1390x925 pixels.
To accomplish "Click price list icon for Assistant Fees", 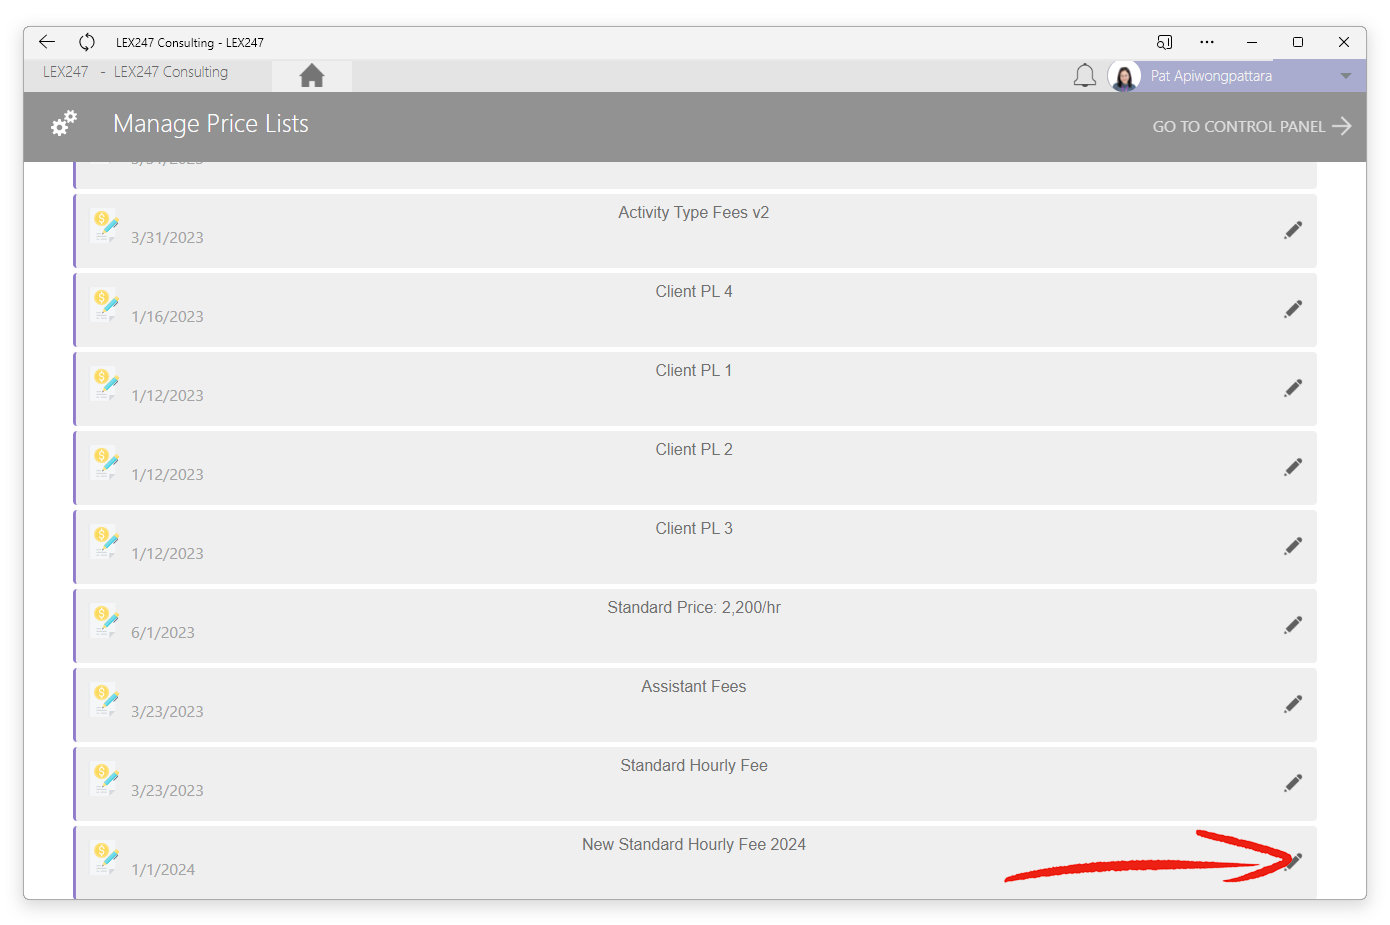I will point(104,699).
